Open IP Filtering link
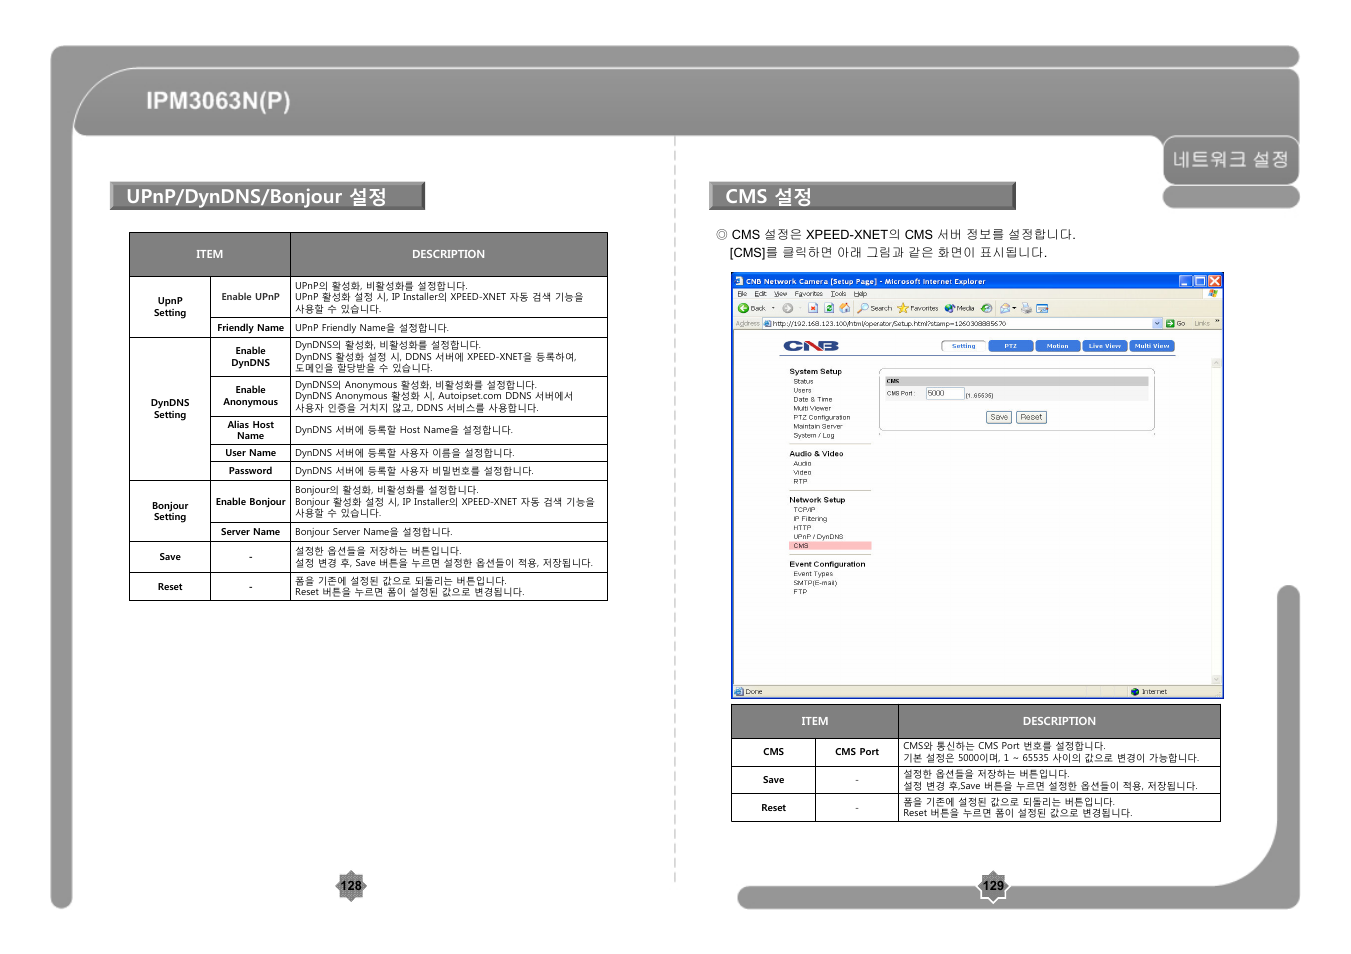Image resolution: width=1351 pixels, height=954 pixels. [810, 518]
